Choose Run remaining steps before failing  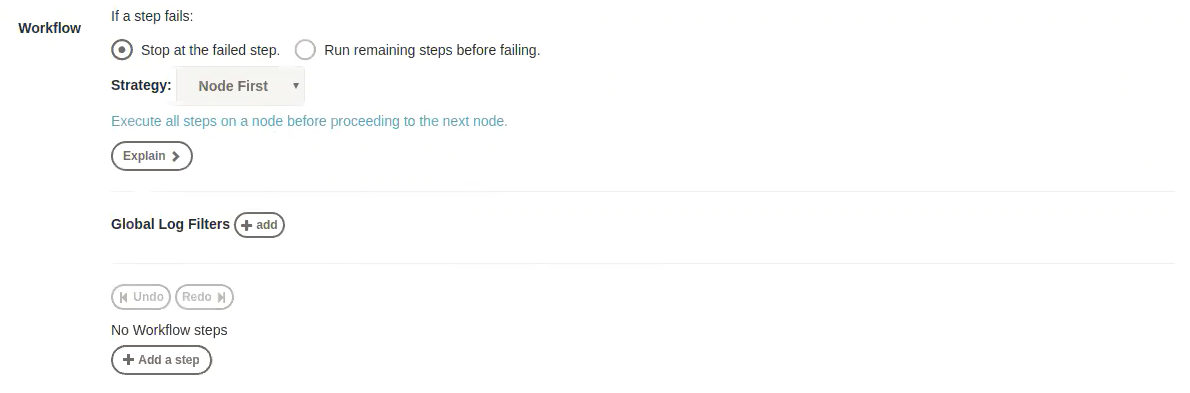305,50
